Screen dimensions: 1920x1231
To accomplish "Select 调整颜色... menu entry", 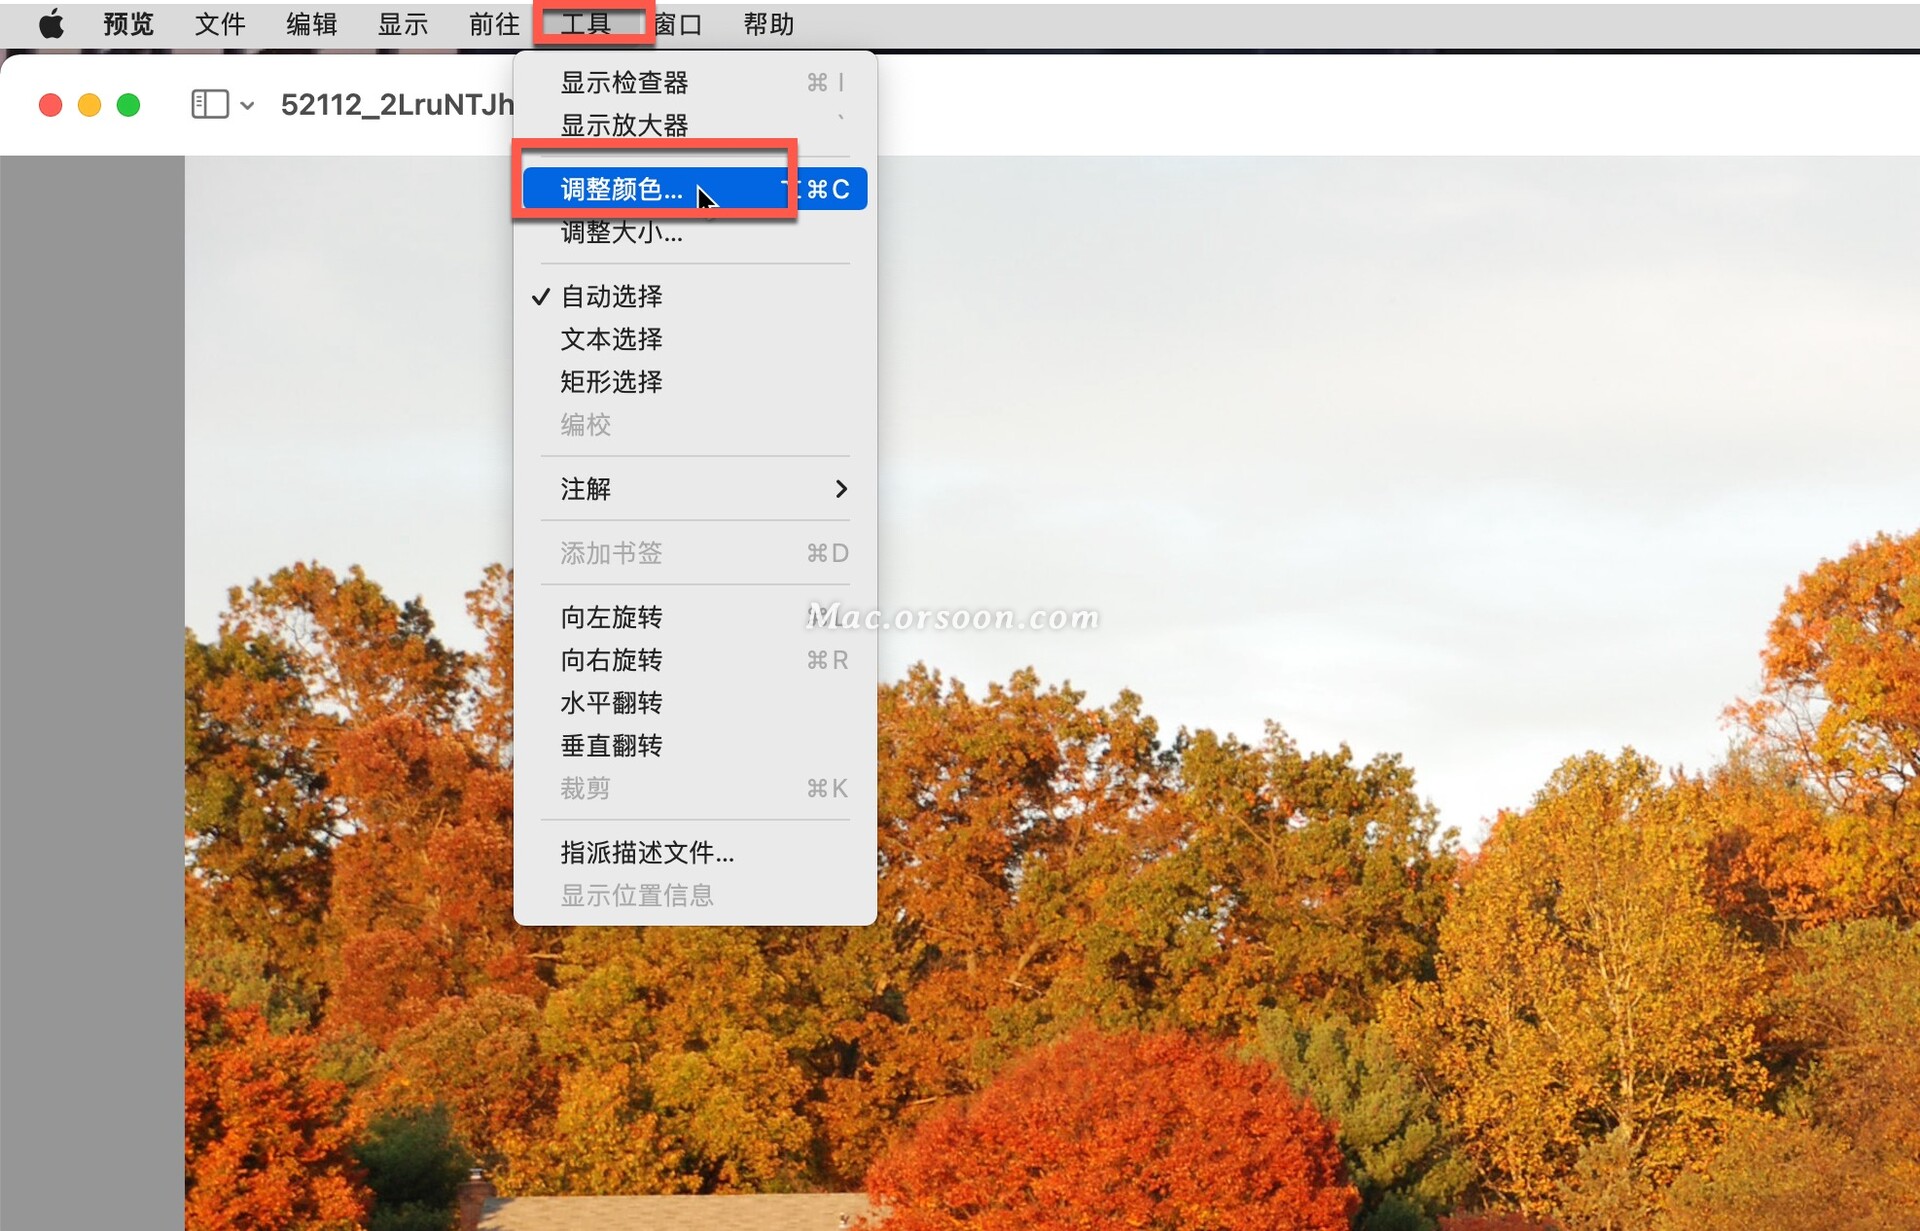I will pos(621,189).
